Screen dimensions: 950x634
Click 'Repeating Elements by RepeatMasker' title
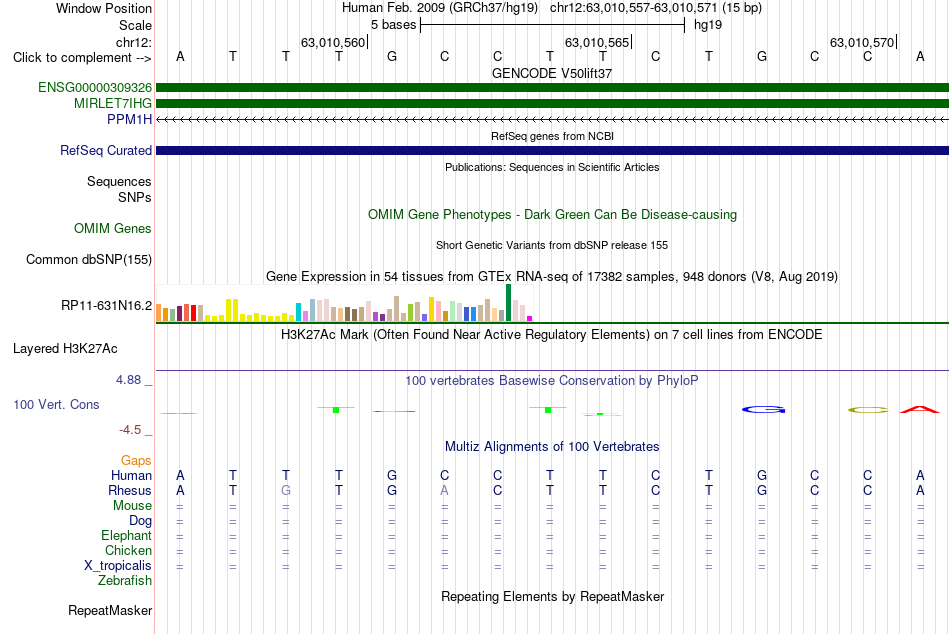pos(552,596)
